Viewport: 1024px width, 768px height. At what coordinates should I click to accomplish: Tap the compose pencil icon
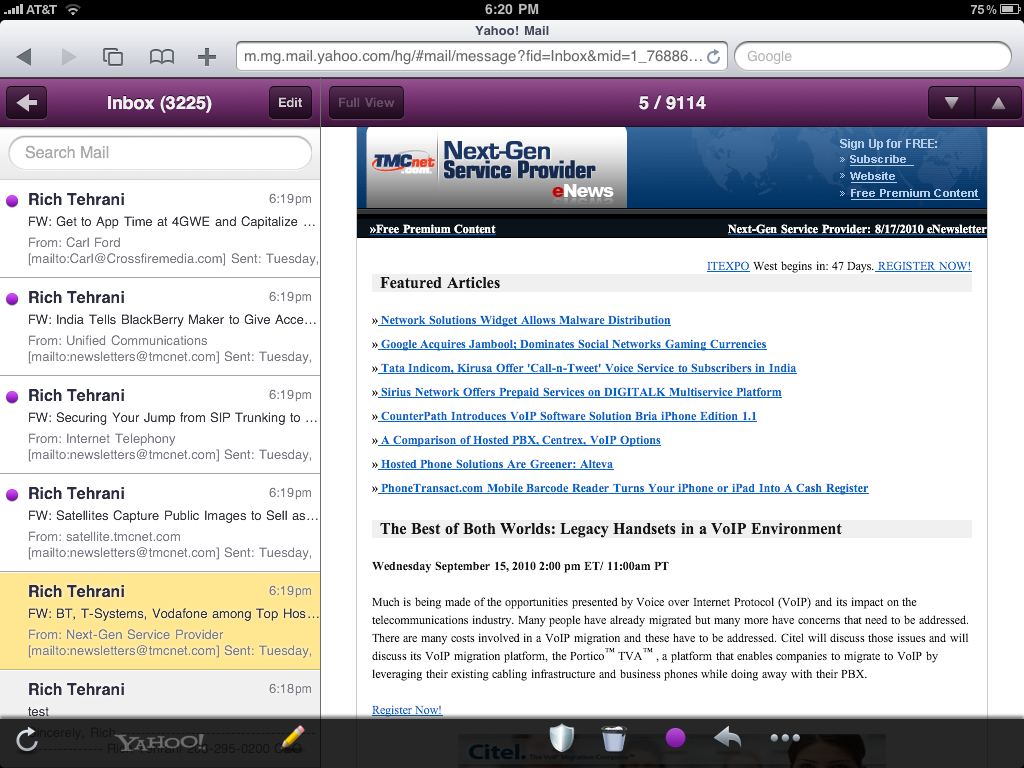click(x=292, y=739)
